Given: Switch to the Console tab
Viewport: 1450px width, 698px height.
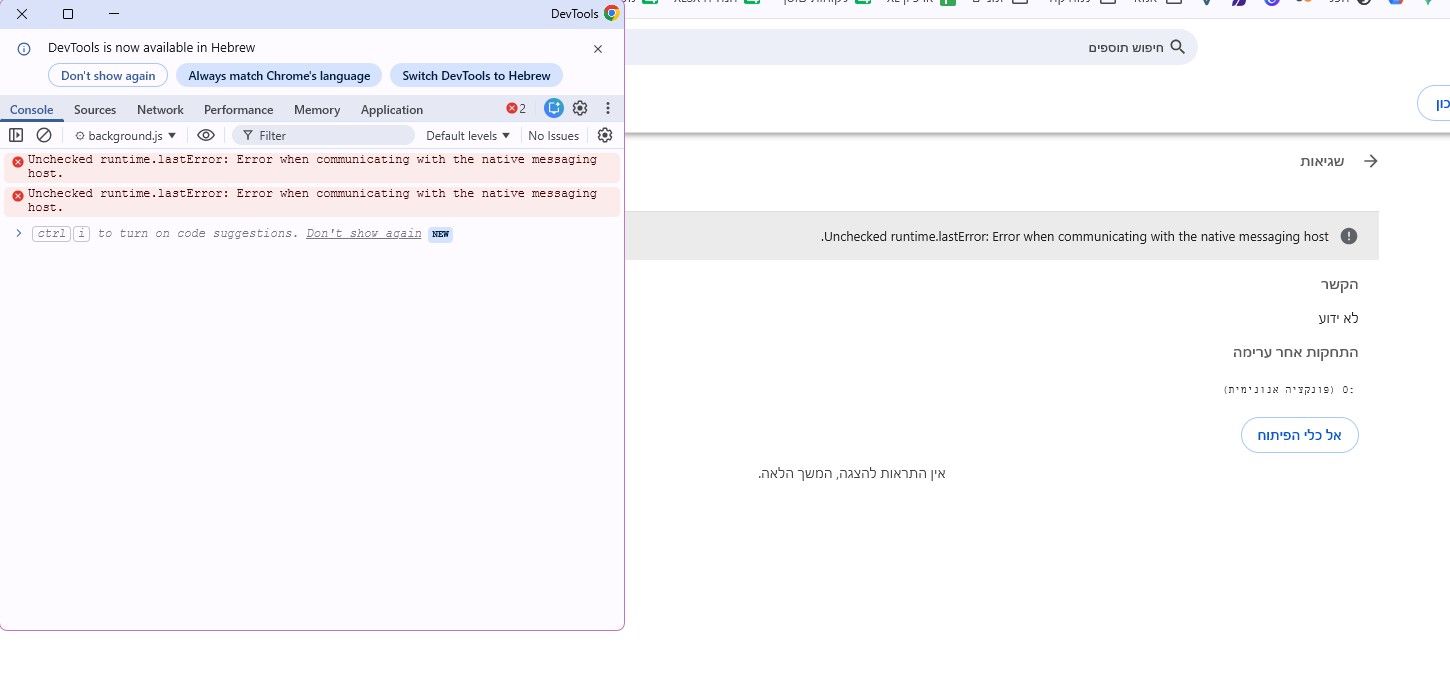Looking at the screenshot, I should pos(32,110).
